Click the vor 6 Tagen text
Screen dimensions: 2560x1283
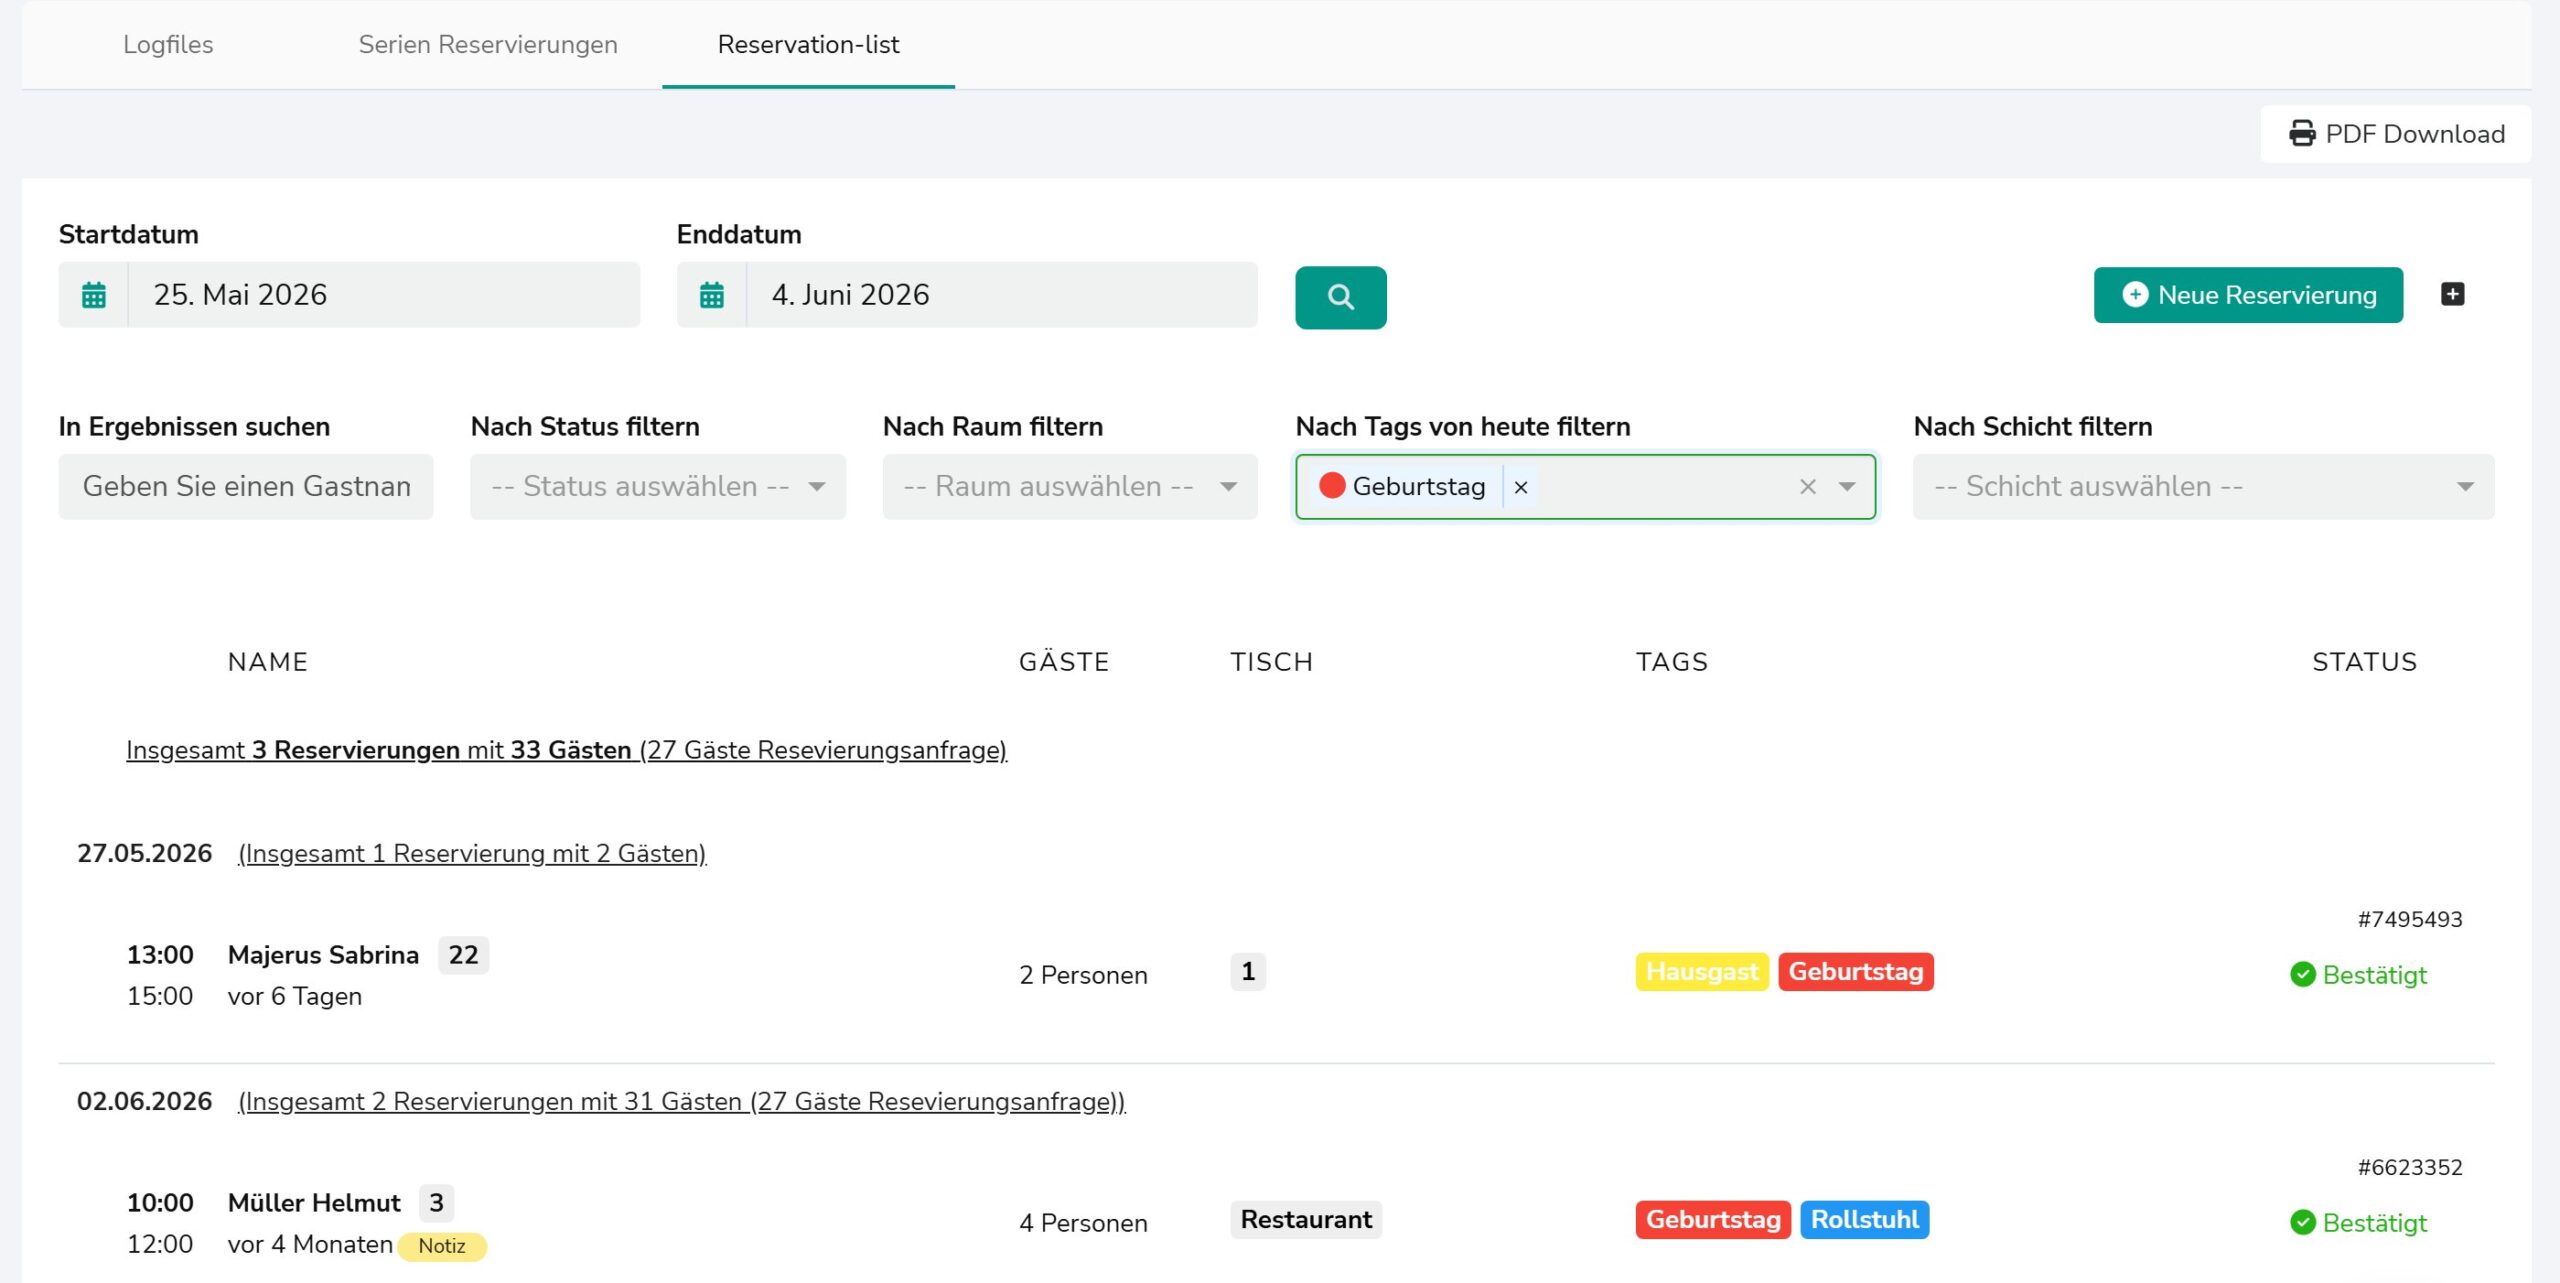click(295, 997)
